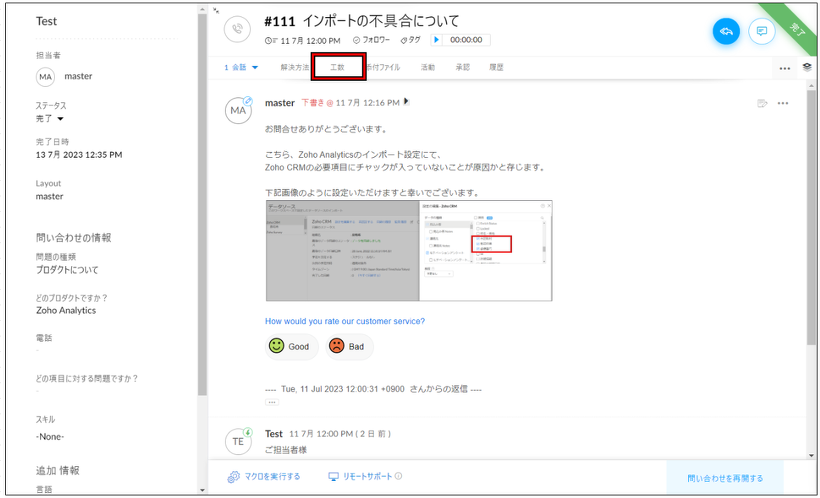The width and height of the screenshot is (820, 498).
Task: Click the Layout value master
Action: 49,197
